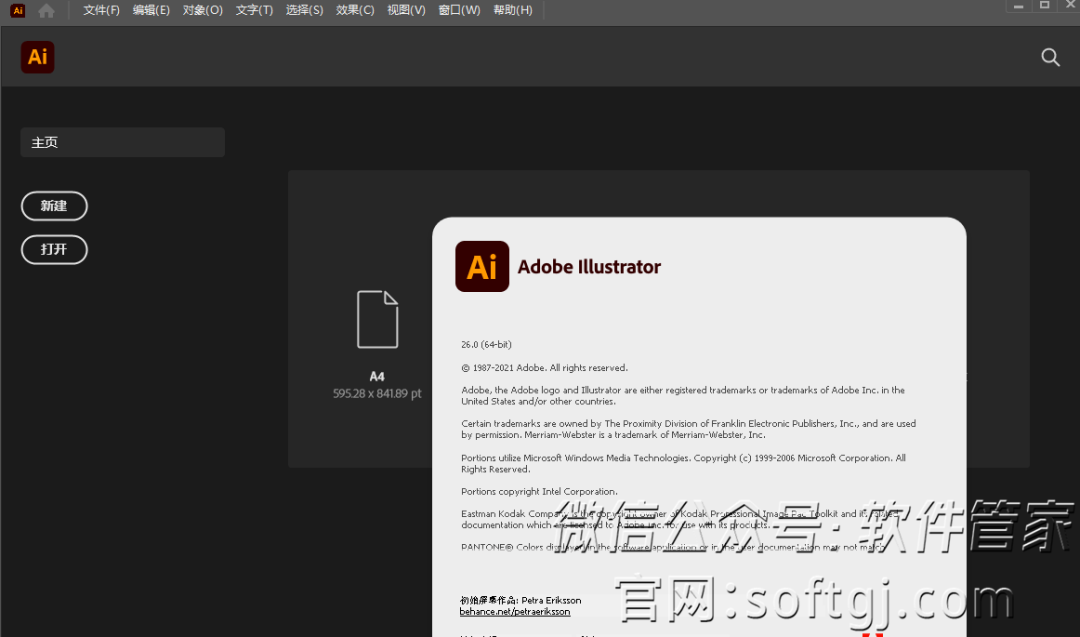
Task: Open the 选择(S) menu
Action: 304,10
